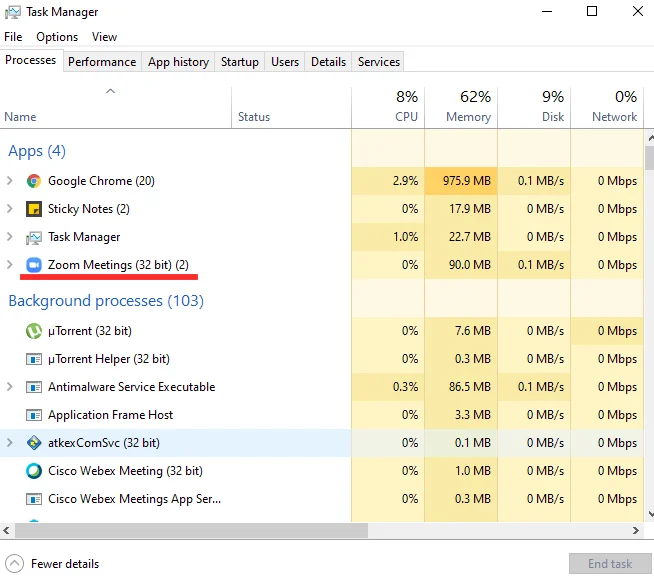Screen dimensions: 654x582
Task: Sort by Network usage column header
Action: point(607,108)
